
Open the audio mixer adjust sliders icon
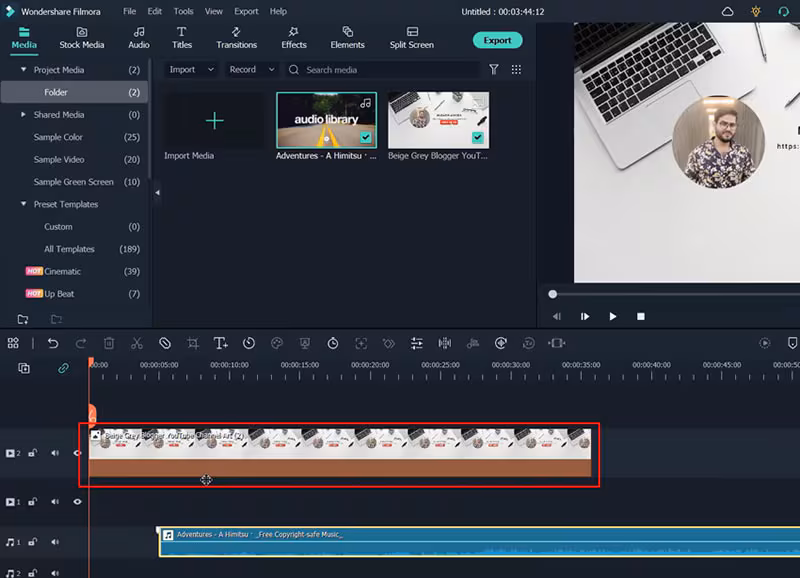coord(417,343)
